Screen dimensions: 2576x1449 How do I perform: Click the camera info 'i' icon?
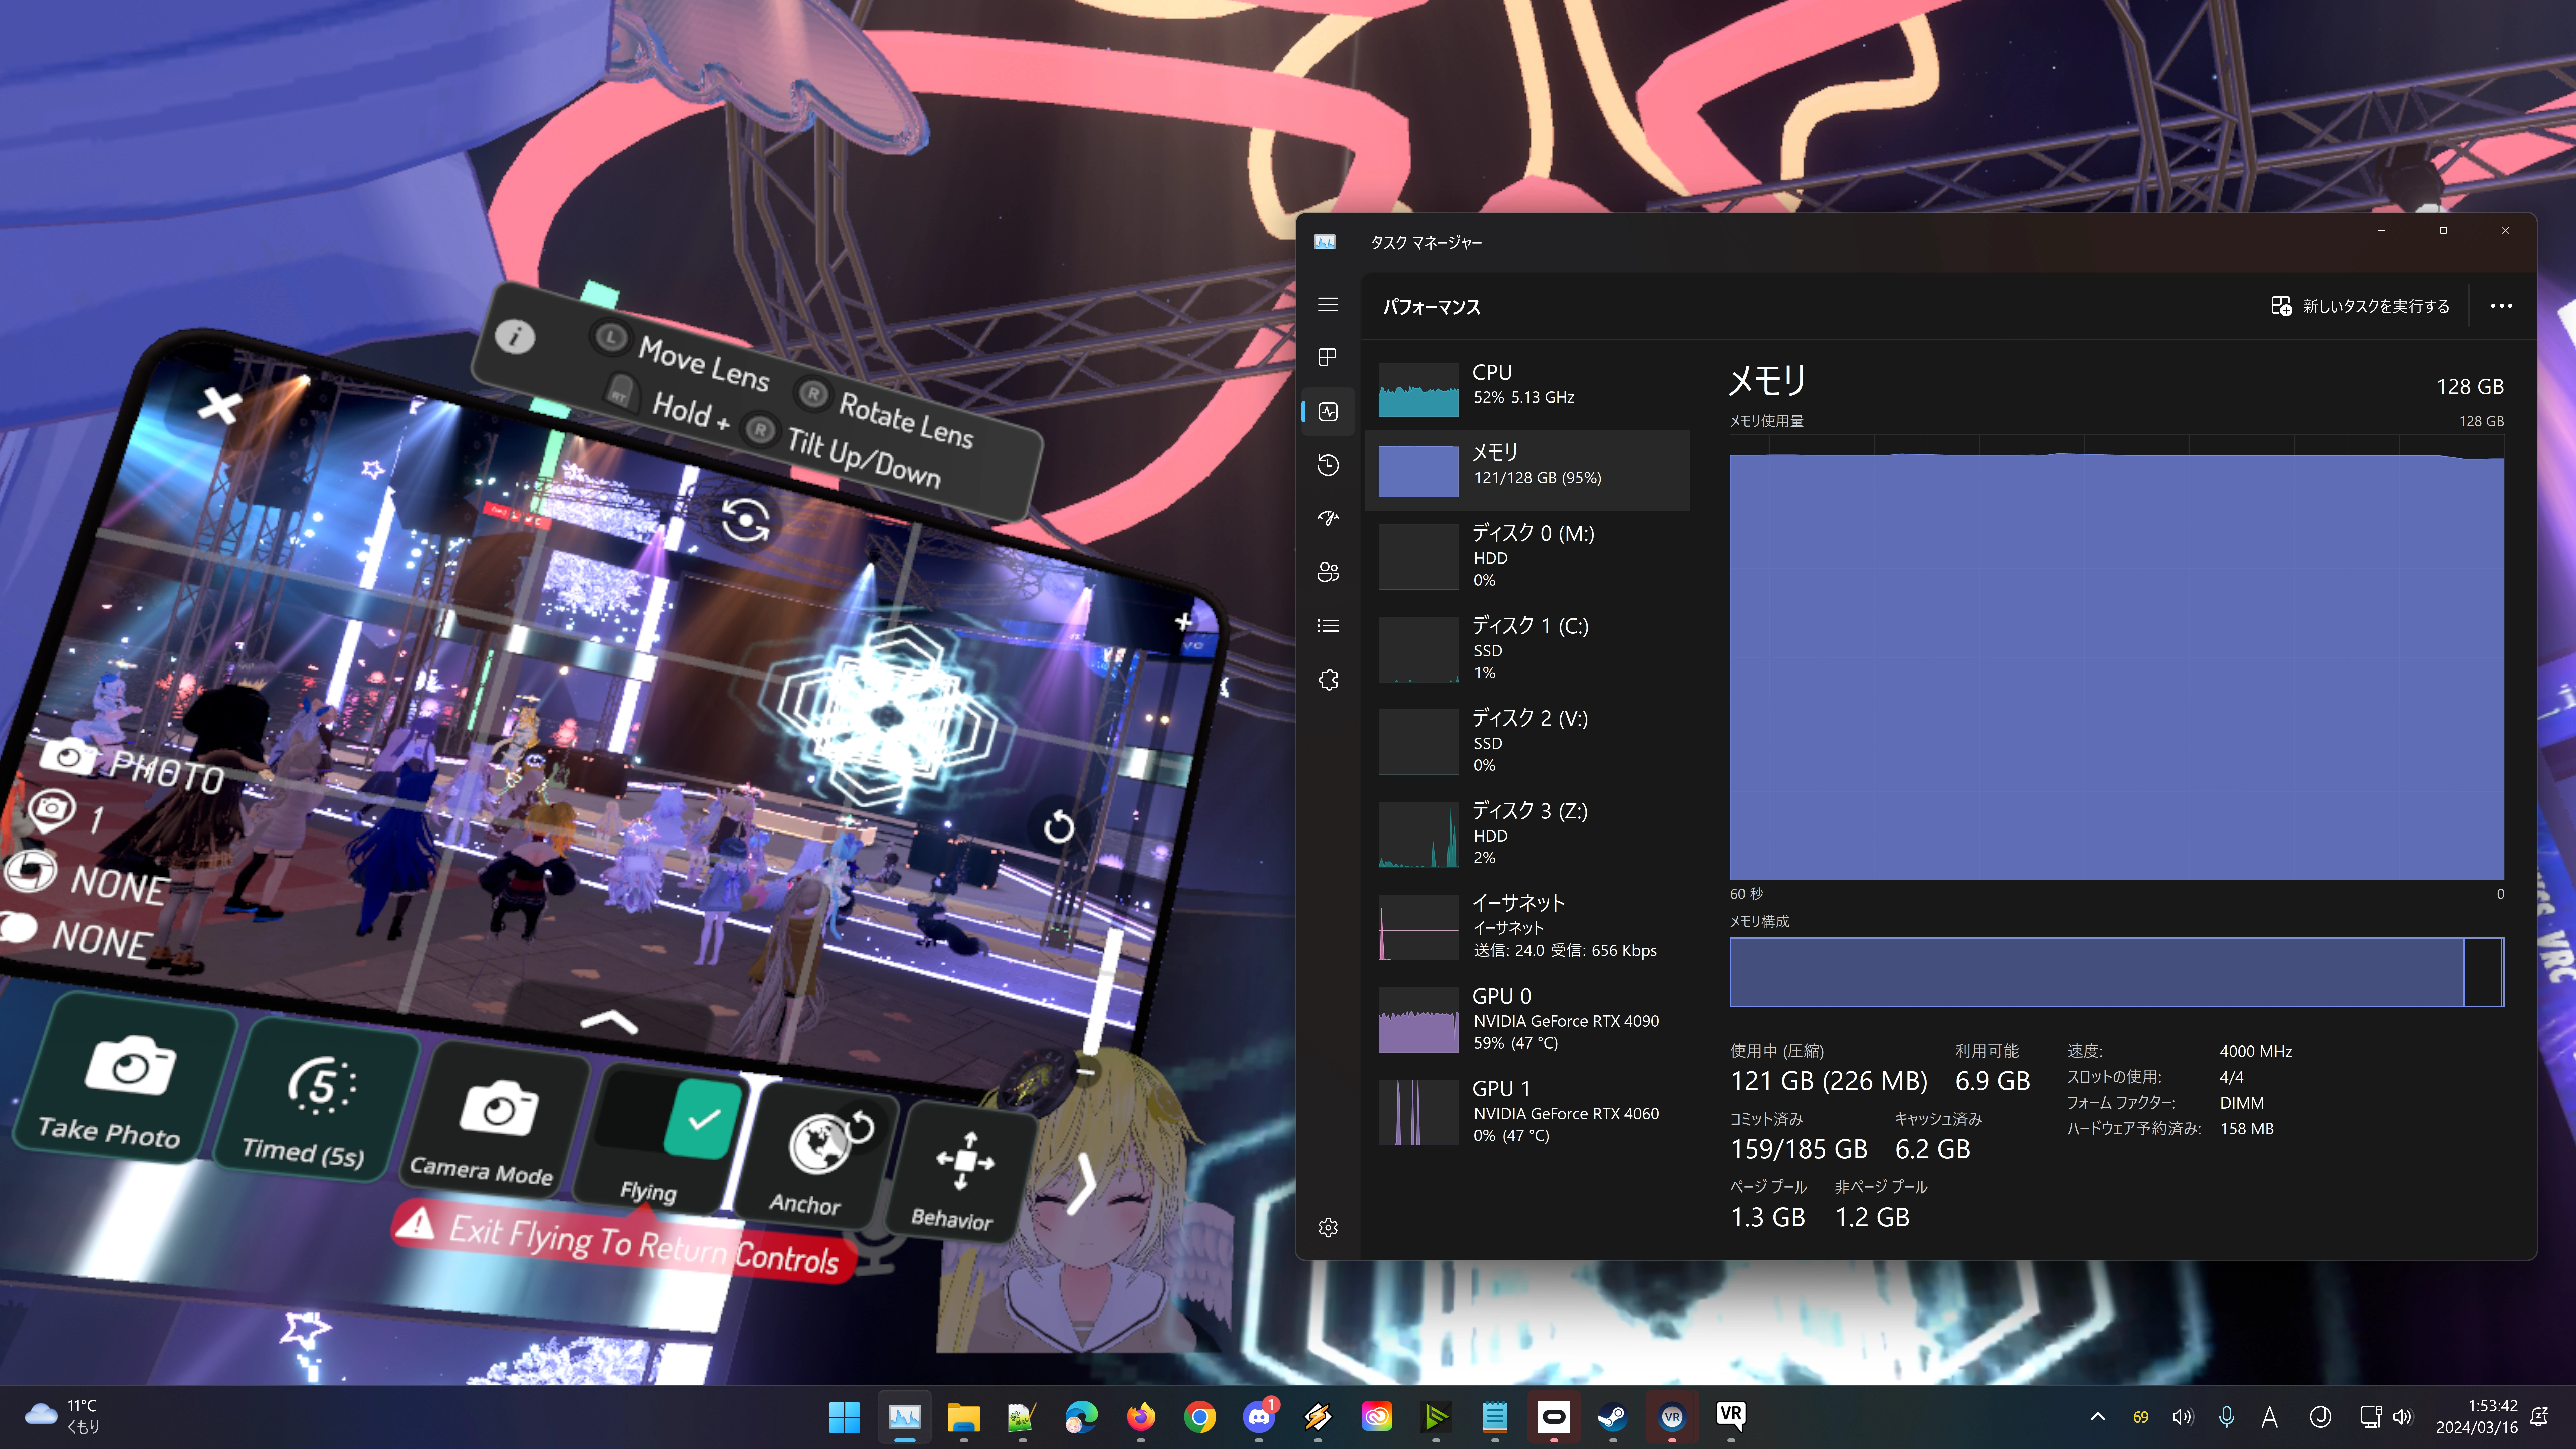coord(515,337)
